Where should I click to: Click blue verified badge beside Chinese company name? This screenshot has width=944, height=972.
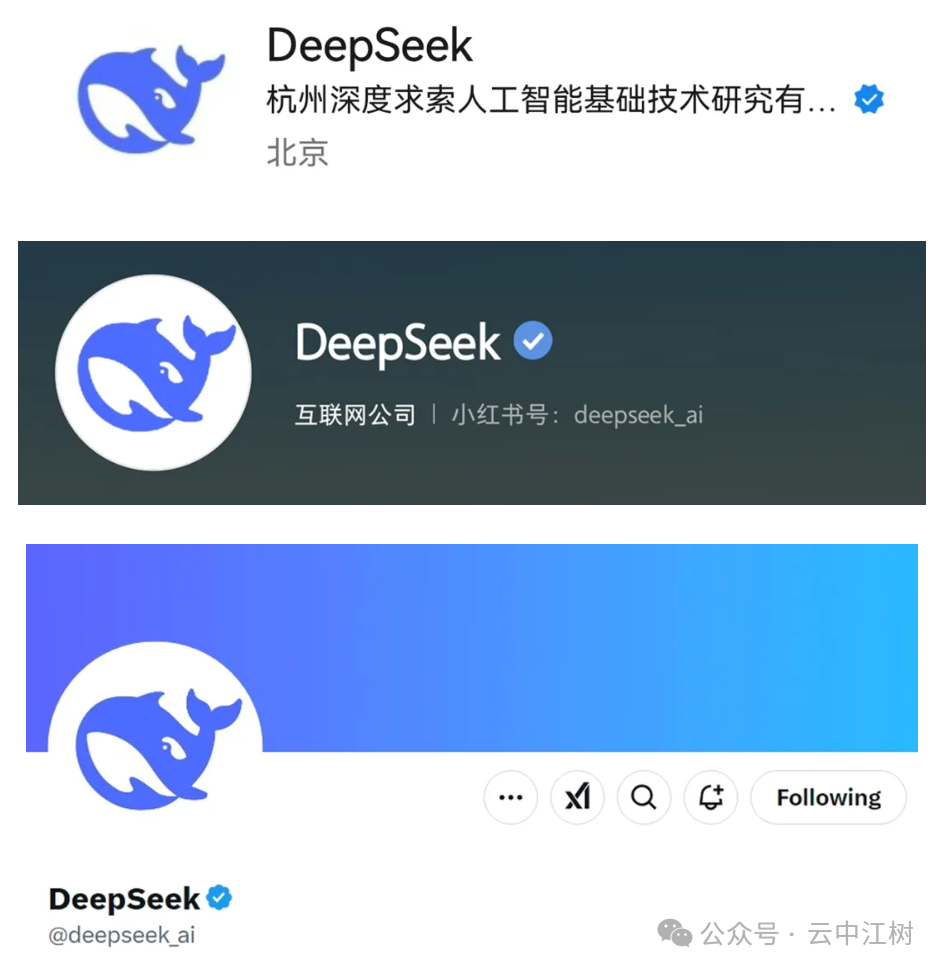pyautogui.click(x=868, y=99)
